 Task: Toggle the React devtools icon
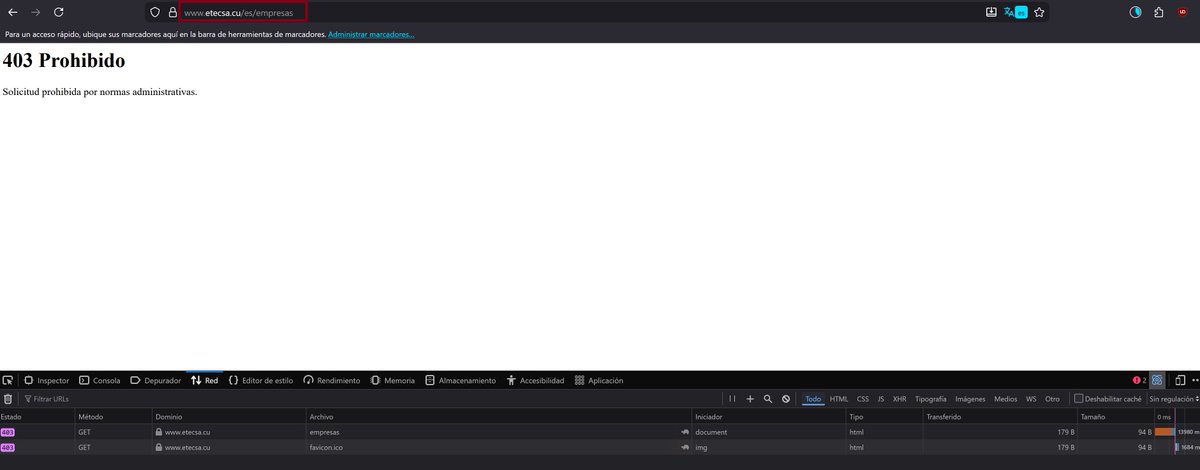[x=1157, y=380]
